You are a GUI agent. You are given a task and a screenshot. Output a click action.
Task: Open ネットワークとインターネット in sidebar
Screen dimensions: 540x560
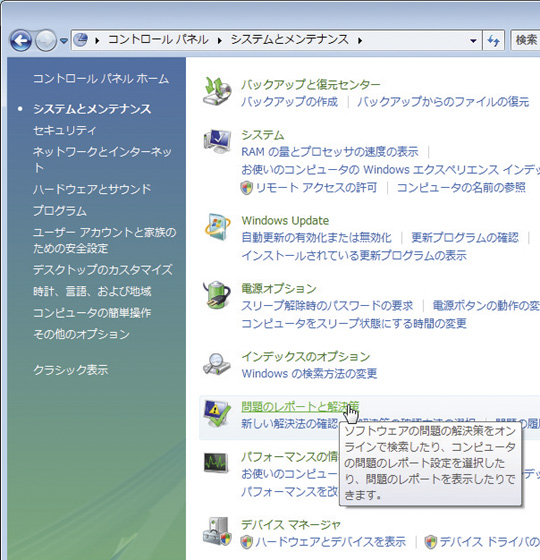coord(102,159)
